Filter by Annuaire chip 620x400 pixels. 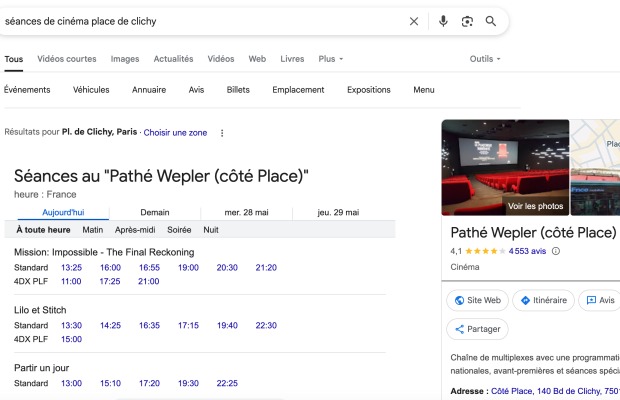[x=149, y=90]
